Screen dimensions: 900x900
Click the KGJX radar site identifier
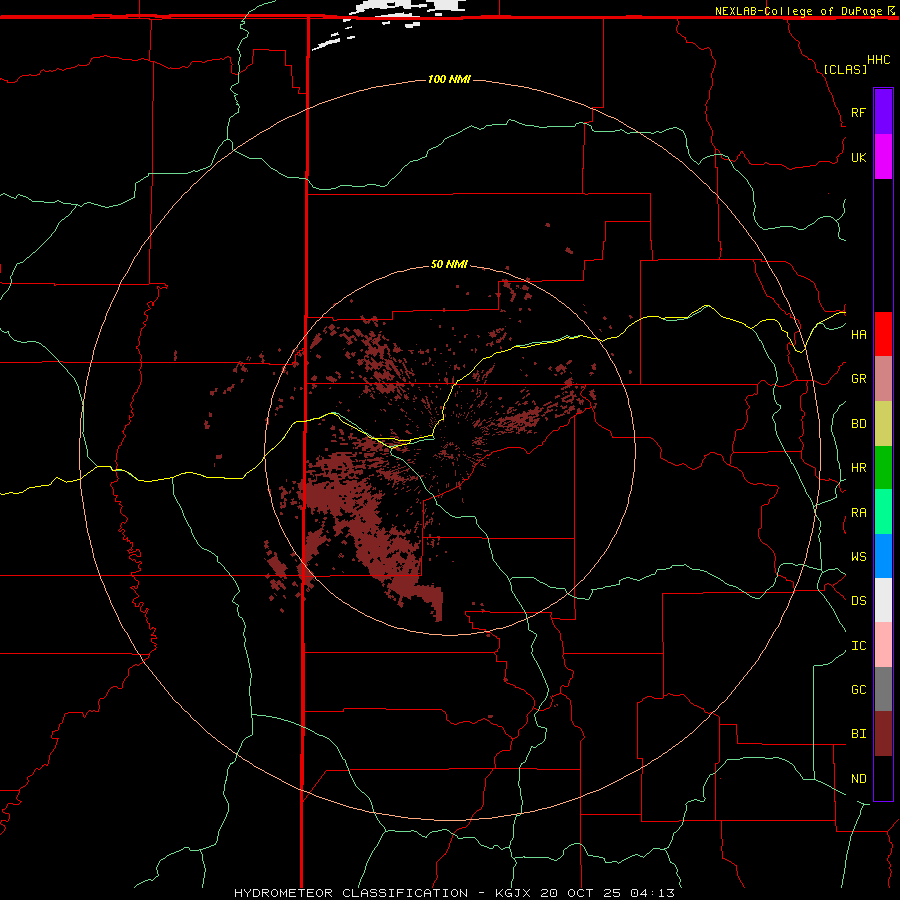513,893
